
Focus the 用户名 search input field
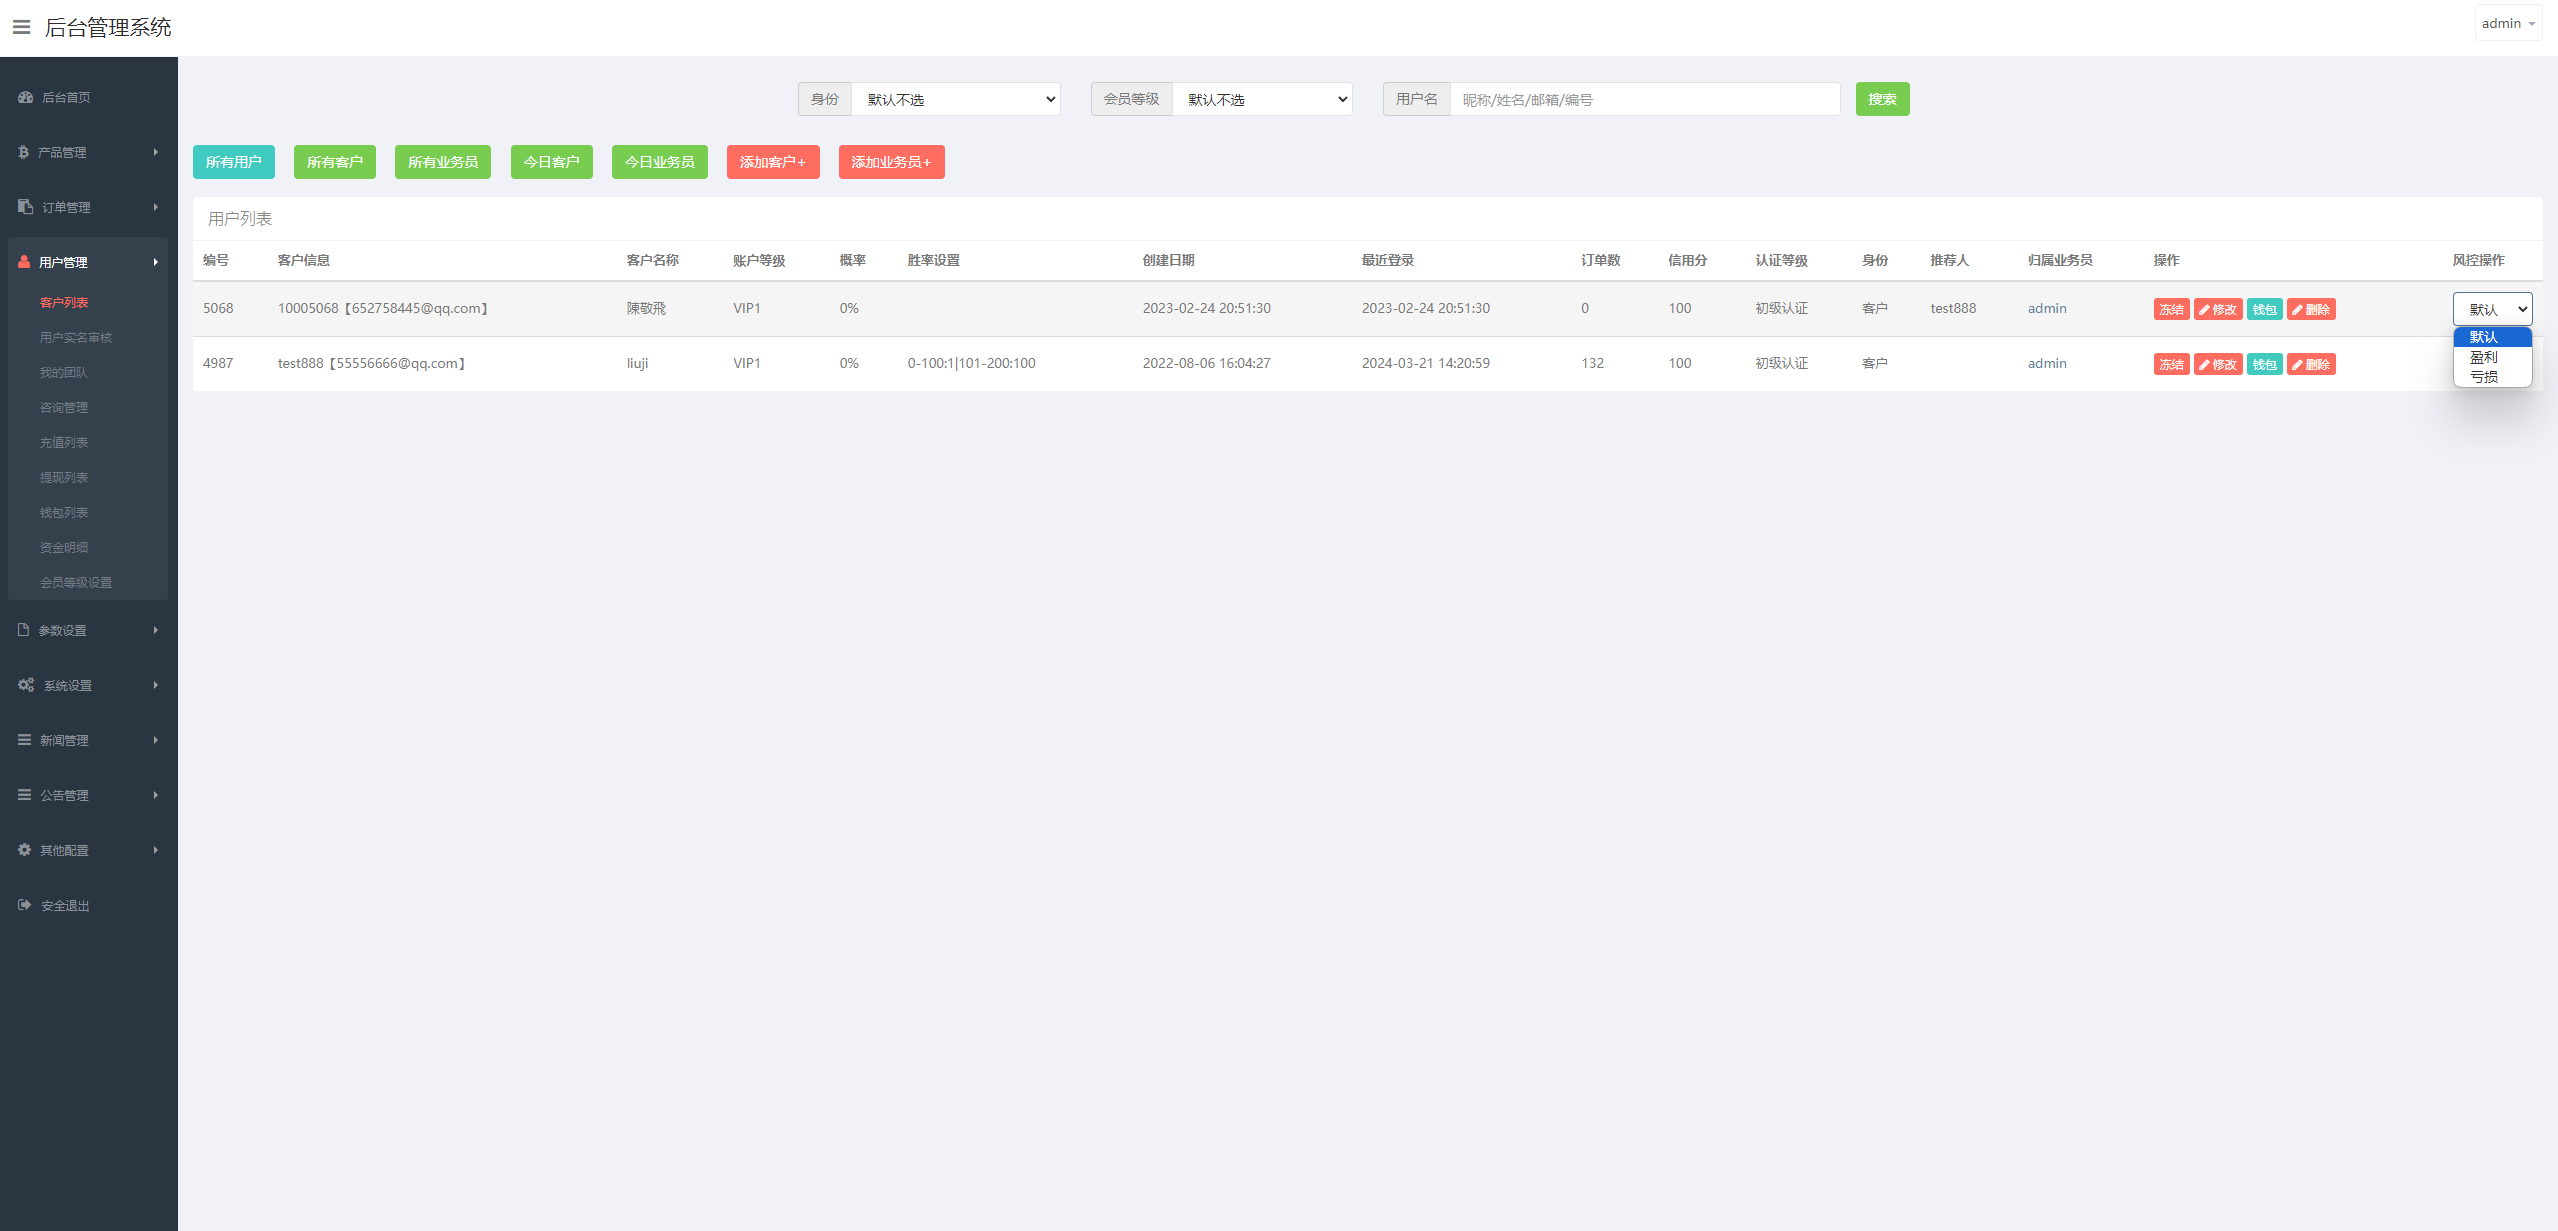[x=1644, y=99]
